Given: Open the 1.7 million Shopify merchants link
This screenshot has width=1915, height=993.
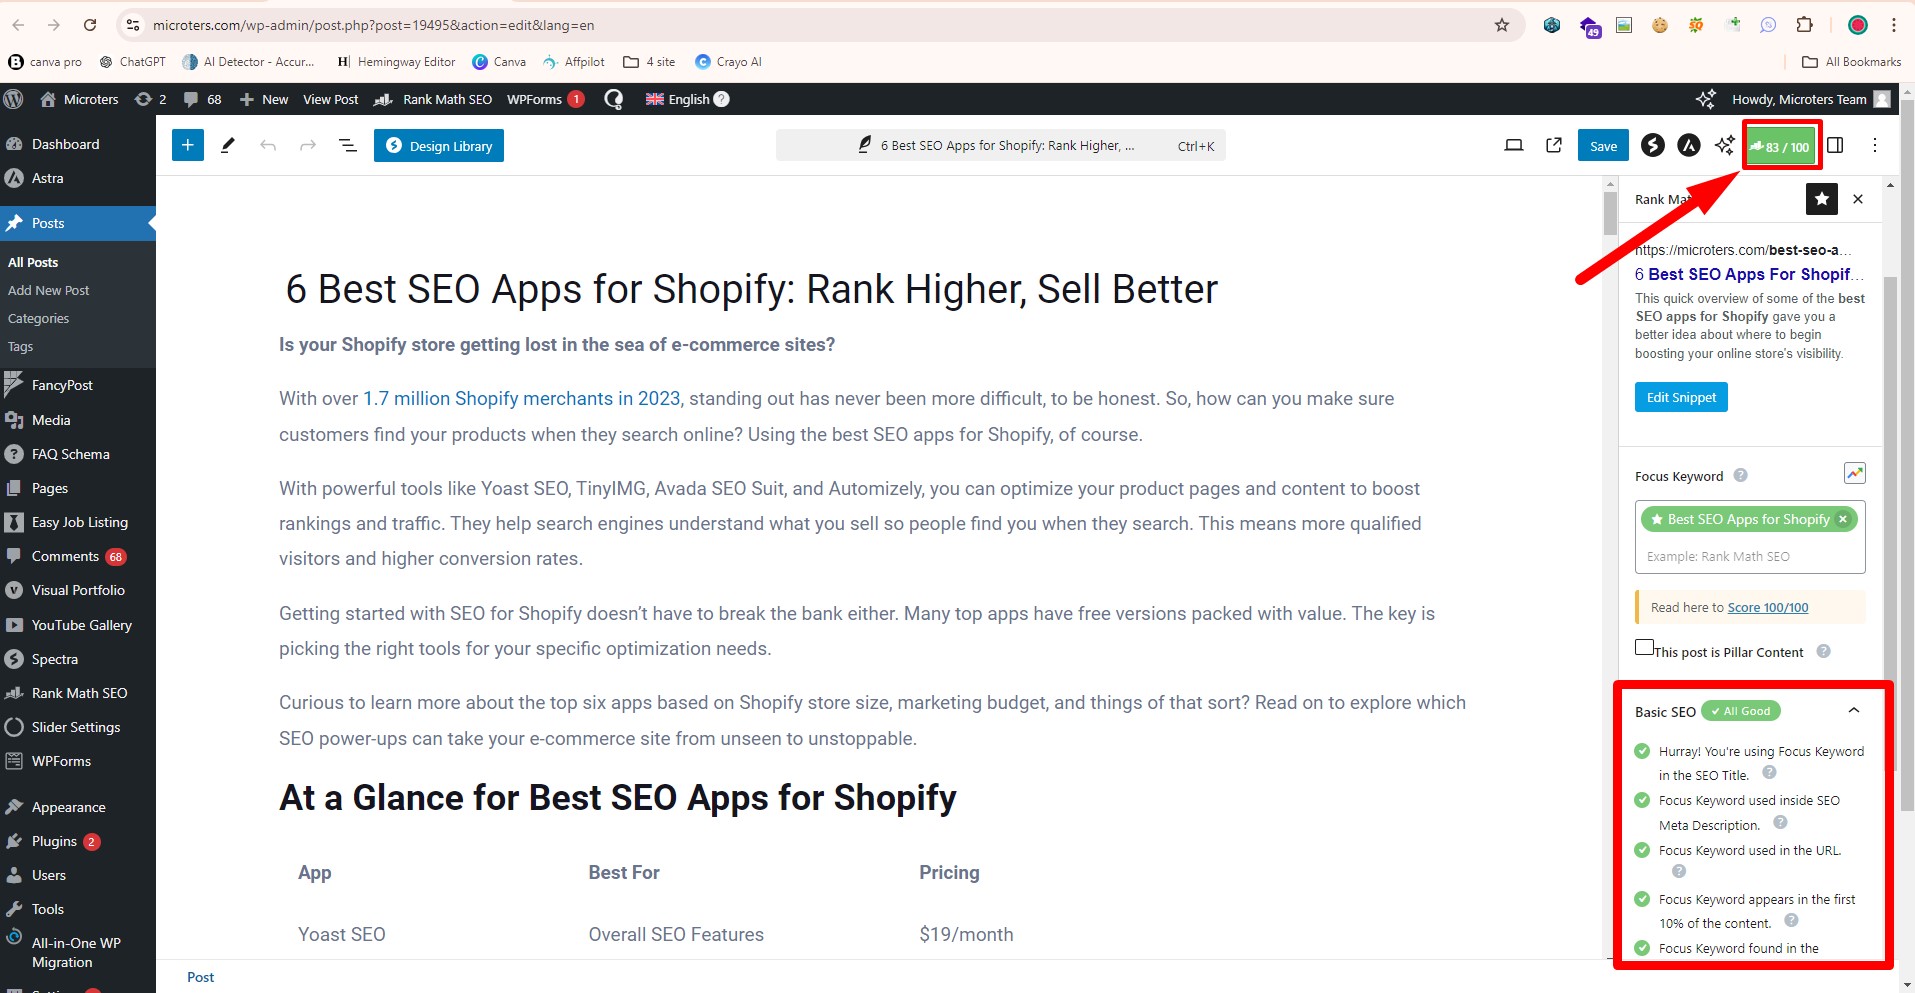Looking at the screenshot, I should point(521,398).
